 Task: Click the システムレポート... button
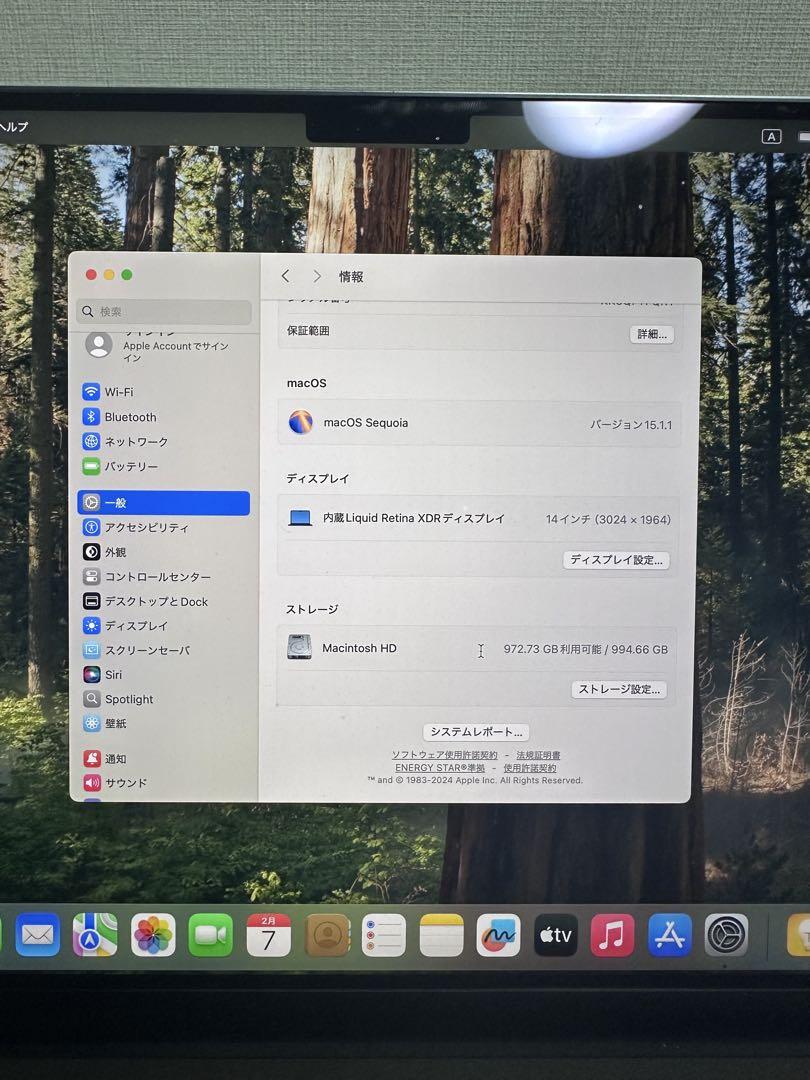(477, 731)
